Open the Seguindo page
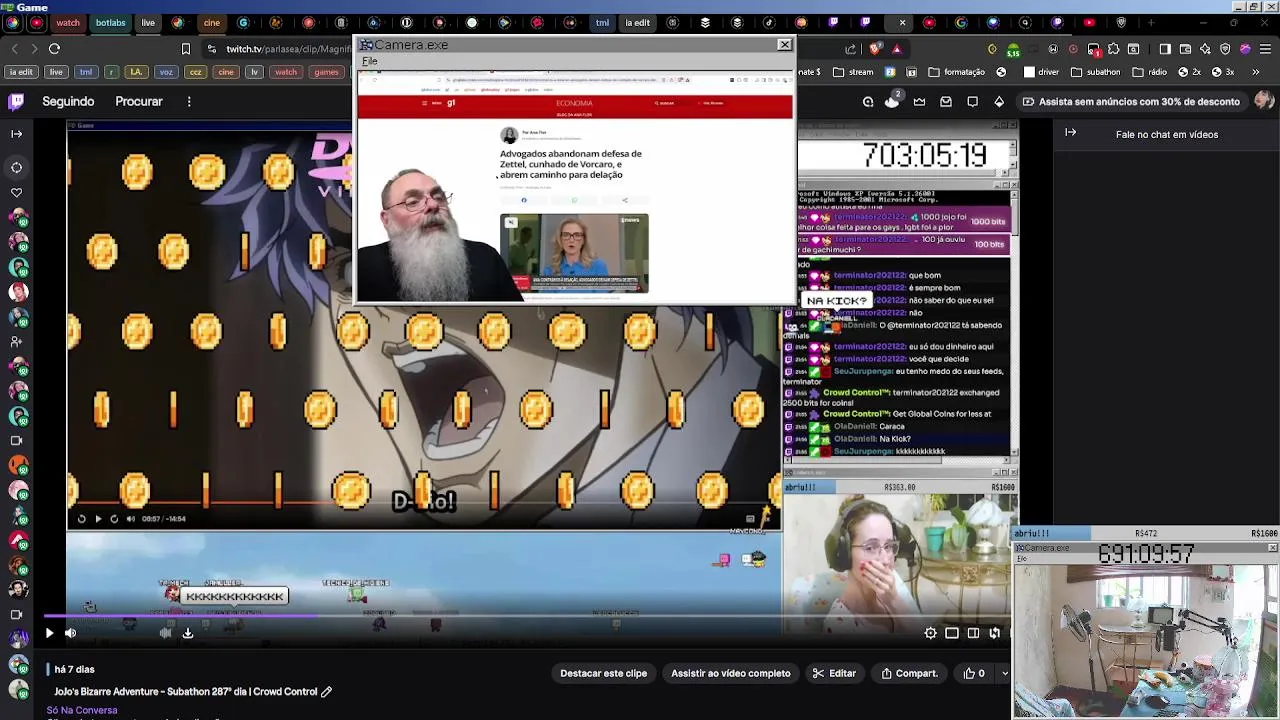 click(68, 101)
